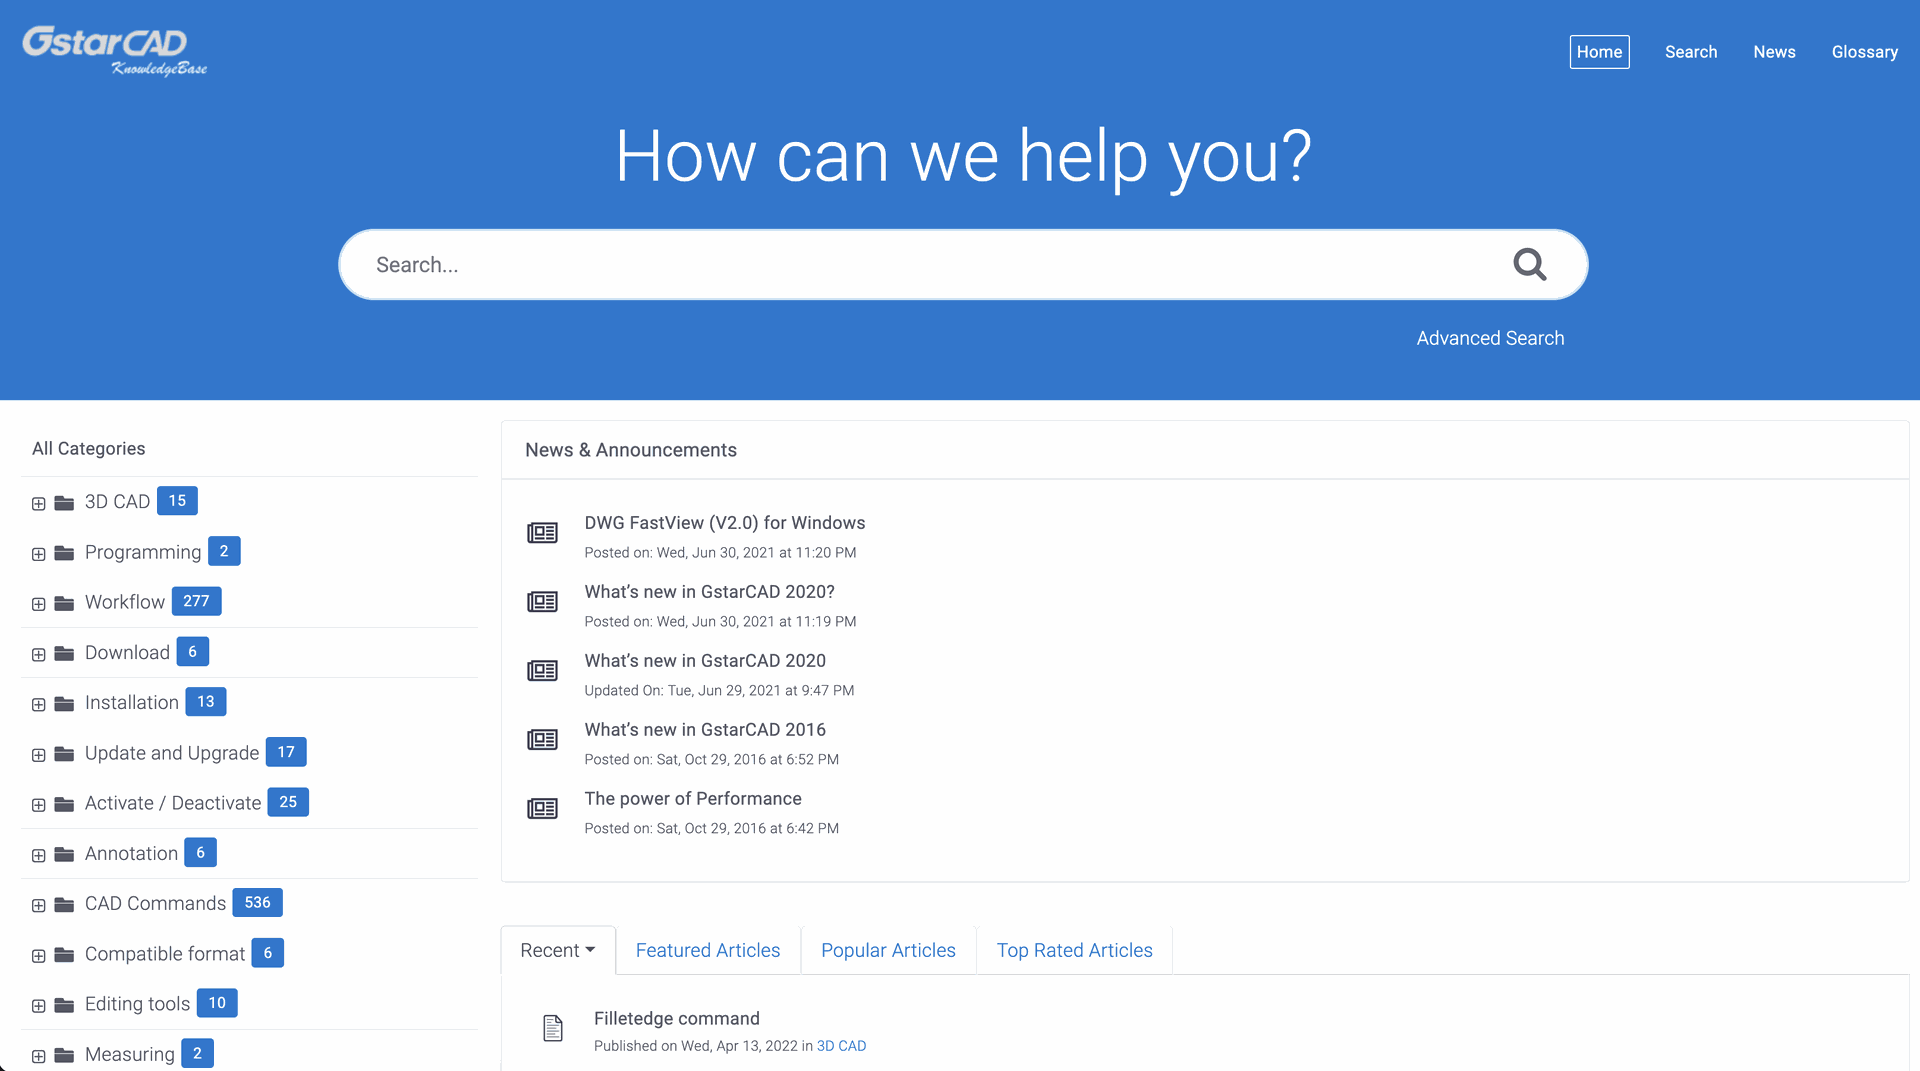Expand the 3D CAD category
The image size is (1920, 1071).
click(x=38, y=504)
